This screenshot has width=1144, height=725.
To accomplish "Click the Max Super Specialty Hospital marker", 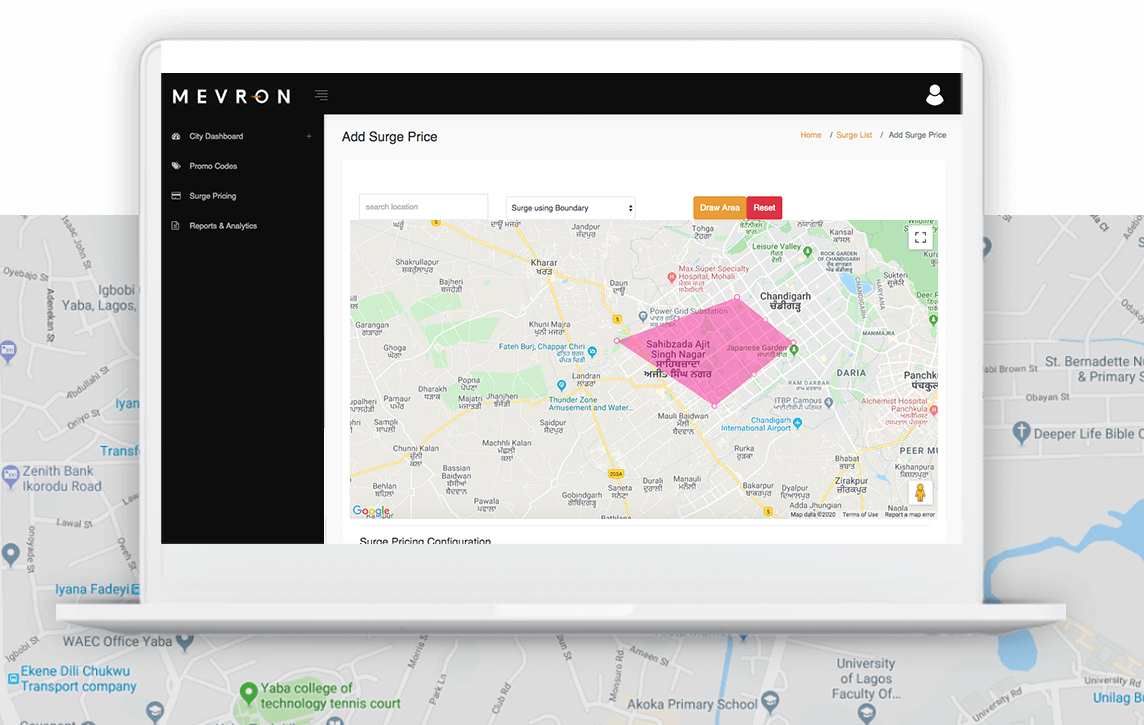I will (672, 277).
